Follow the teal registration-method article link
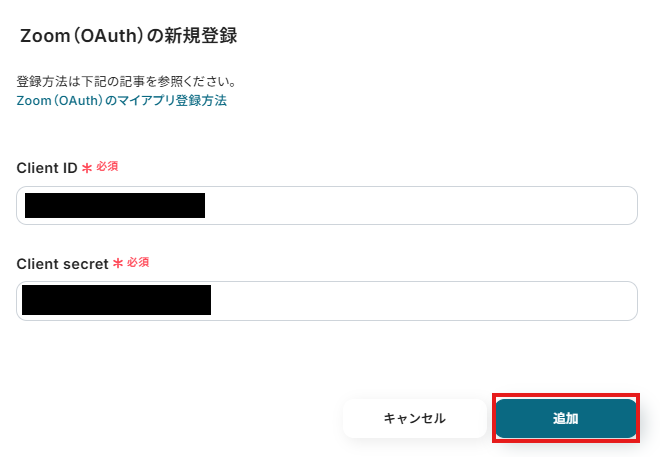Viewport: 660px width, 457px height. coord(122,101)
